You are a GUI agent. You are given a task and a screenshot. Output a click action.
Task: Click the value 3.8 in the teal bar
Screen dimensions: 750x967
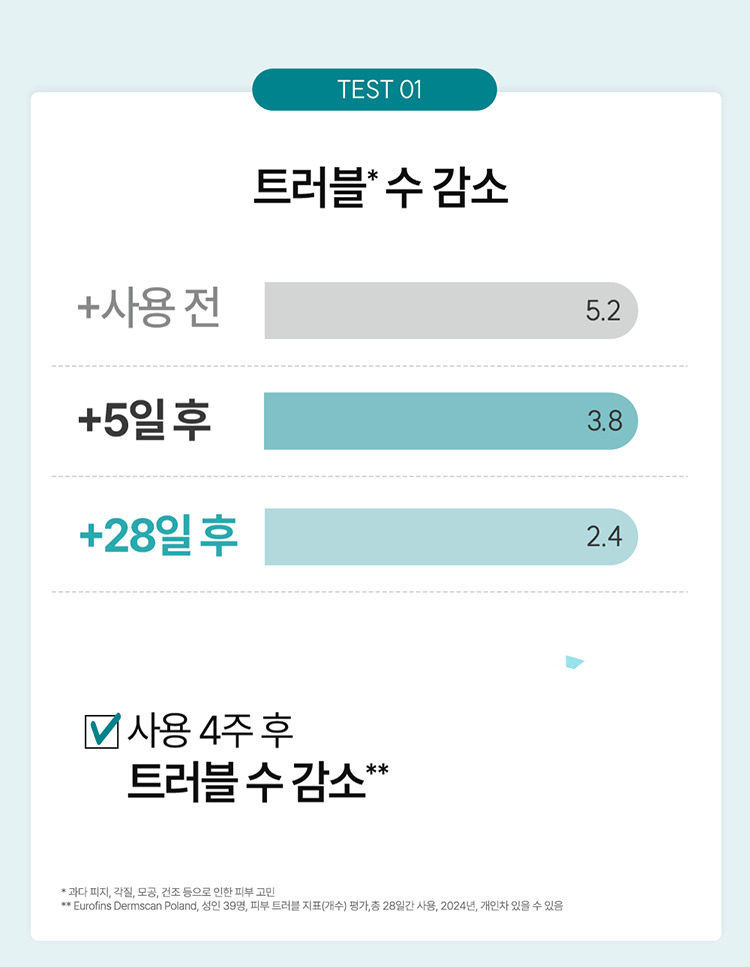tap(604, 421)
